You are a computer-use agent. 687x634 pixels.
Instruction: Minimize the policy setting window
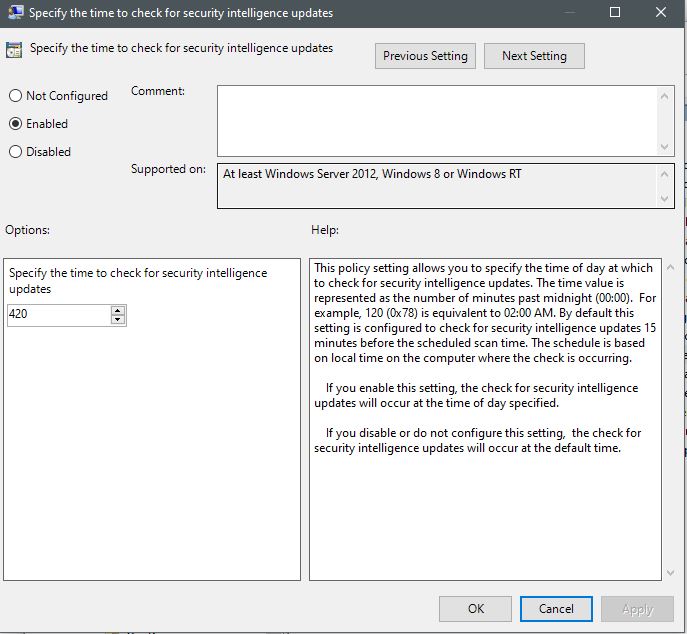pos(570,12)
